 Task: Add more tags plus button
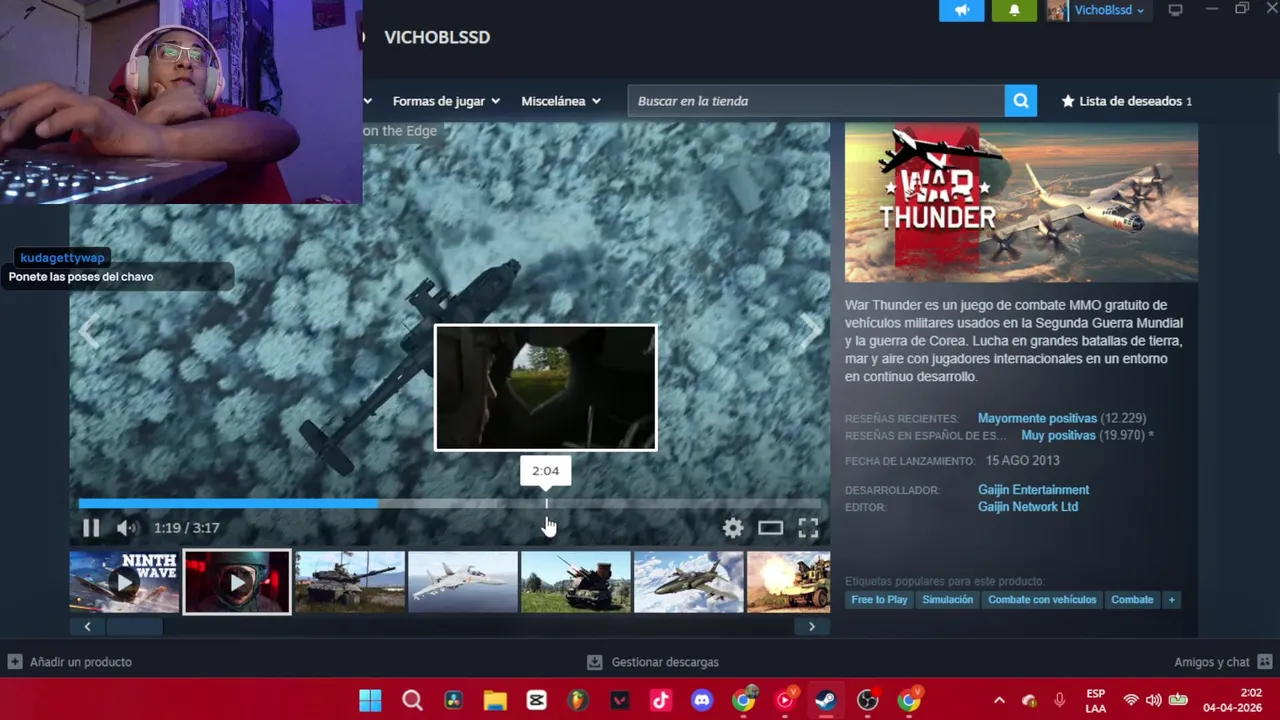tap(1171, 600)
